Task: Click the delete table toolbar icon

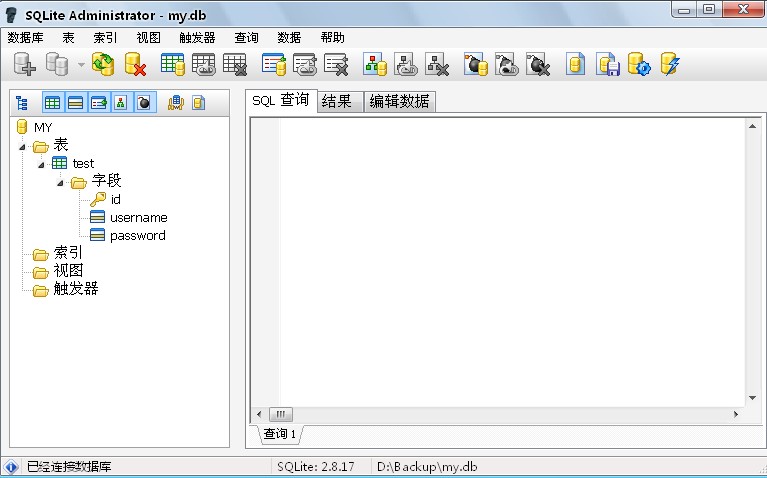Action: 235,64
